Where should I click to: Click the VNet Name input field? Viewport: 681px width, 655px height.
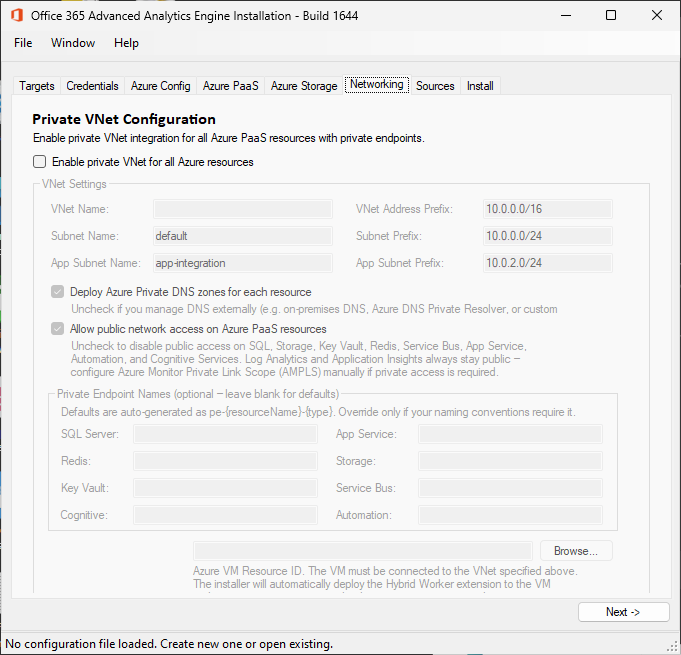243,209
